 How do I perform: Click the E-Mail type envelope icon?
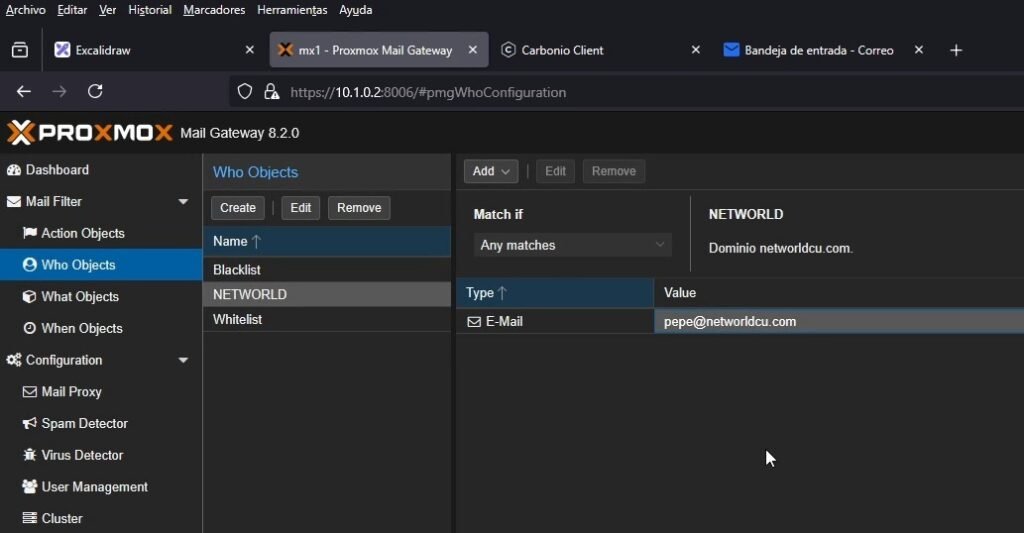pos(474,321)
